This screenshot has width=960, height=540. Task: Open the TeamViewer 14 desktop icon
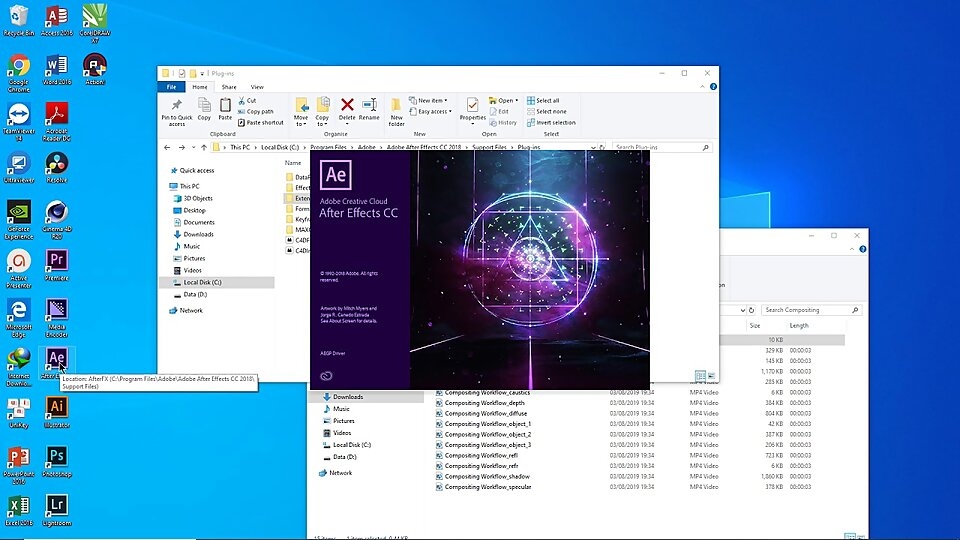[x=18, y=122]
